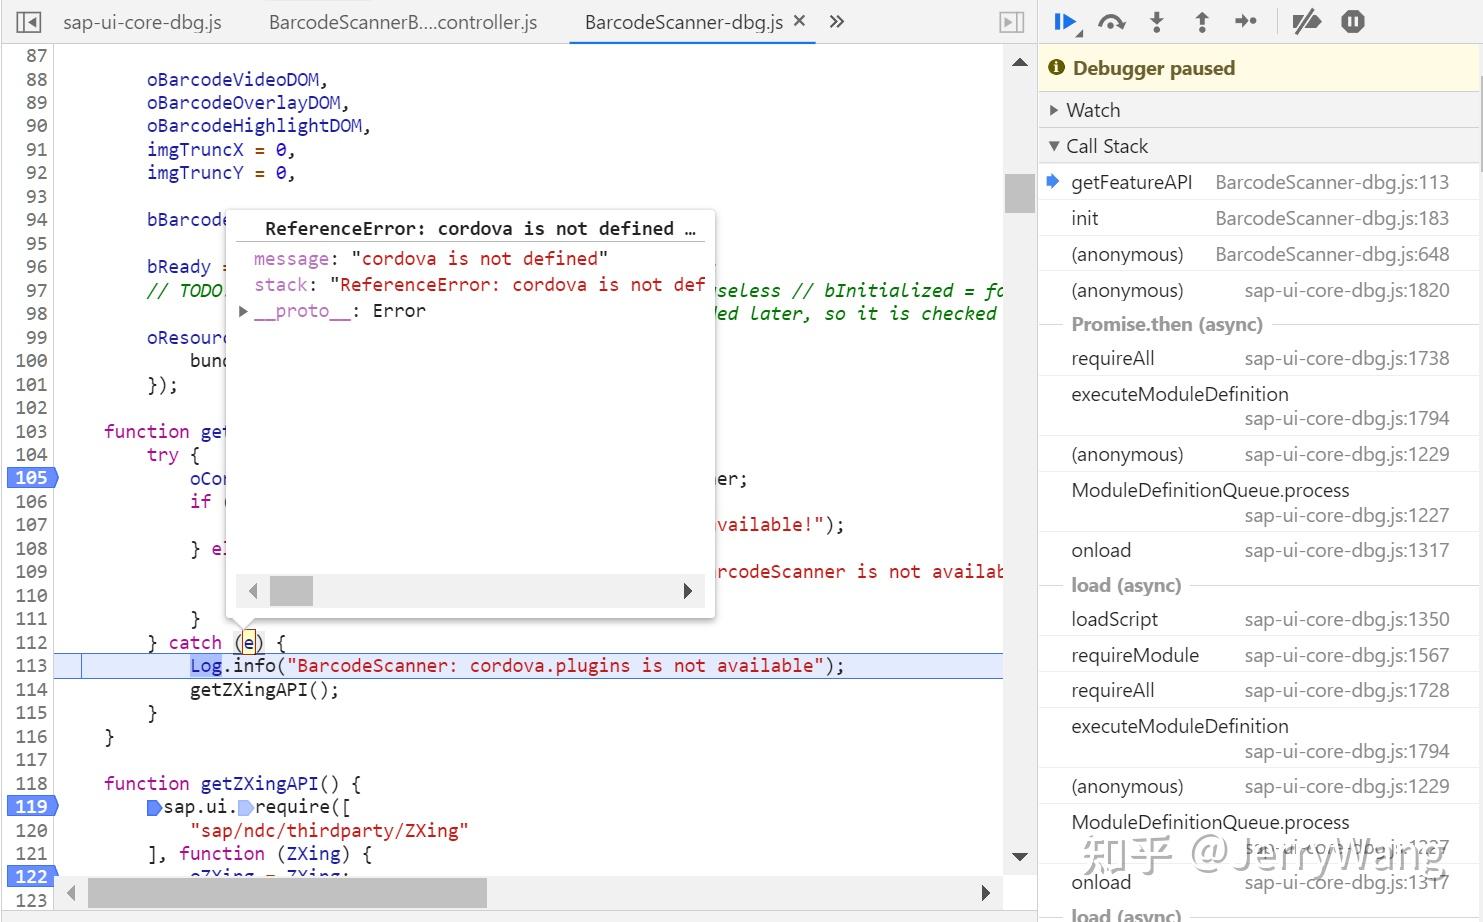Step into the next function call
The width and height of the screenshot is (1483, 922).
(x=1156, y=21)
